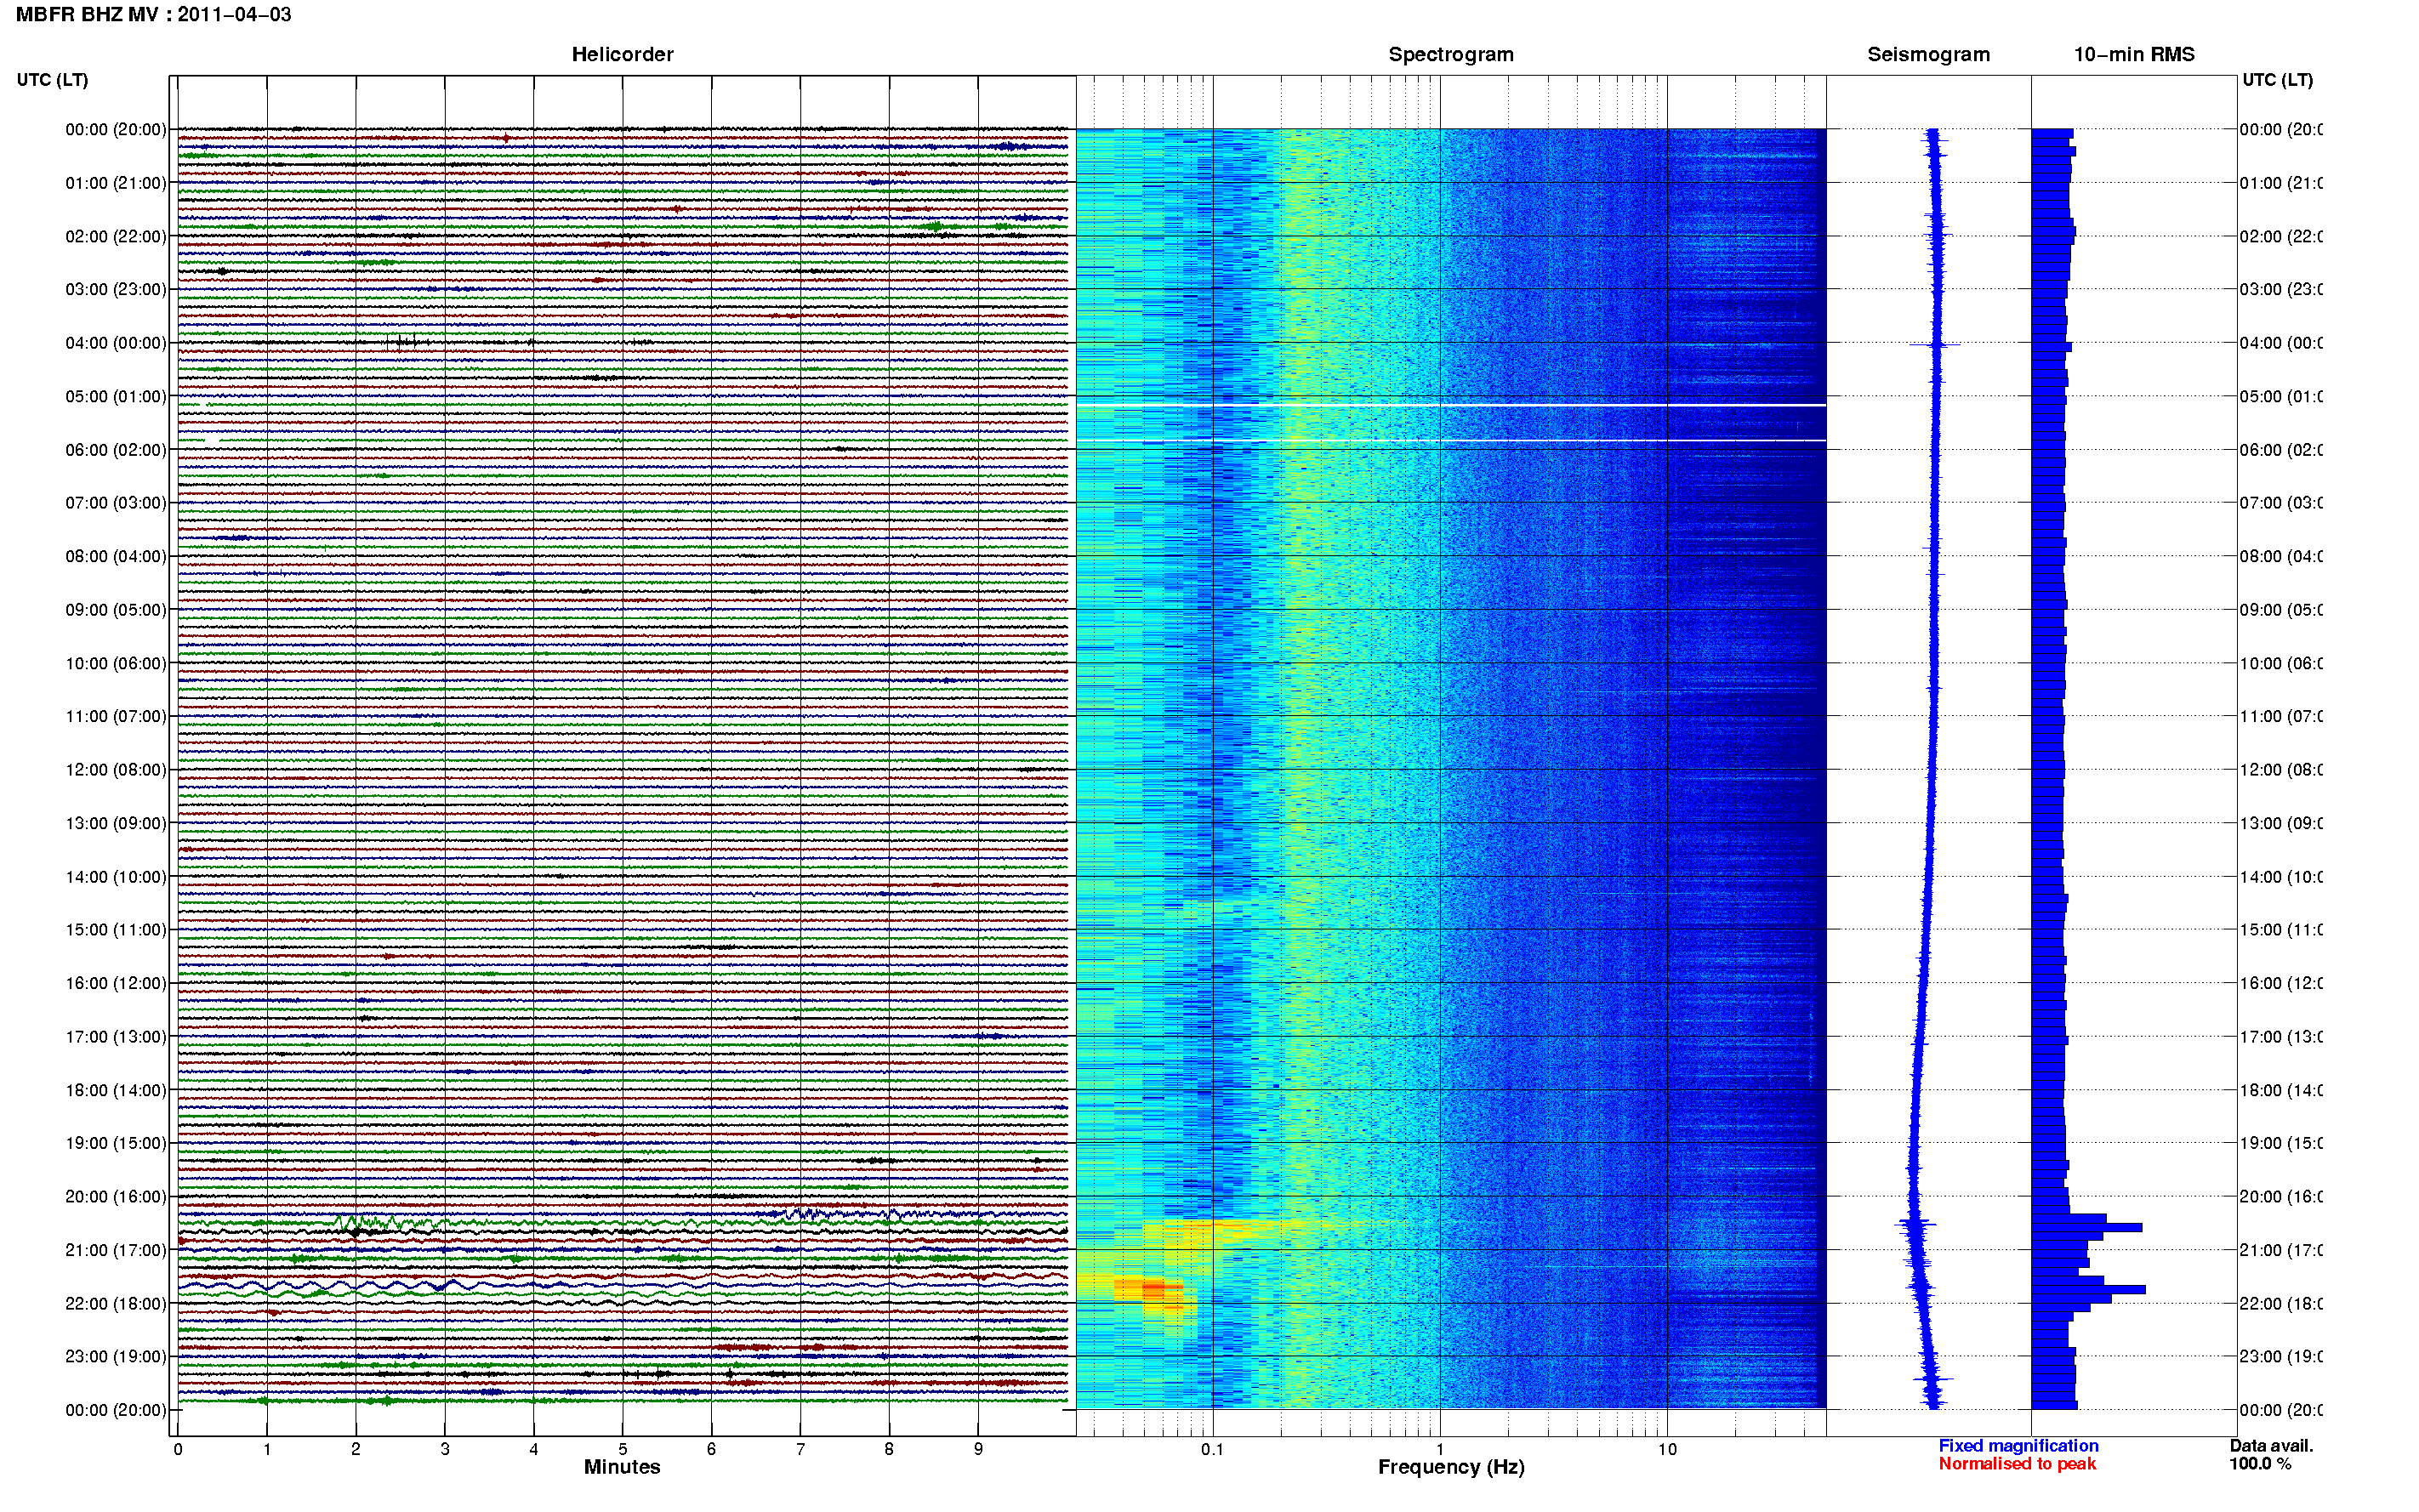Click the 'Seismogram' panel heading
The image size is (2419, 1512).
tap(1928, 54)
